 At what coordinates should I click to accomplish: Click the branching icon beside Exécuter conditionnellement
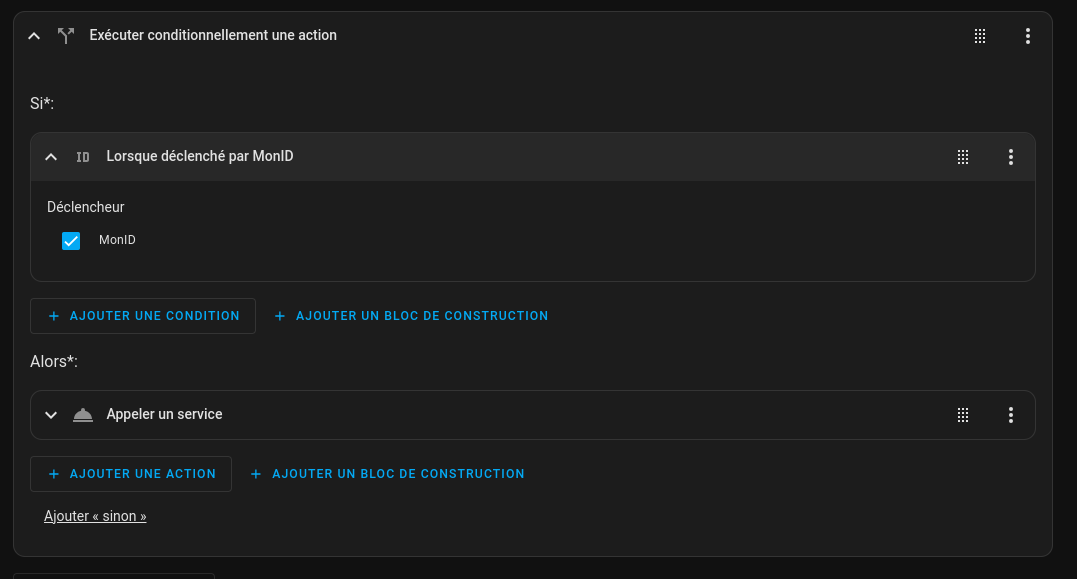click(x=66, y=36)
